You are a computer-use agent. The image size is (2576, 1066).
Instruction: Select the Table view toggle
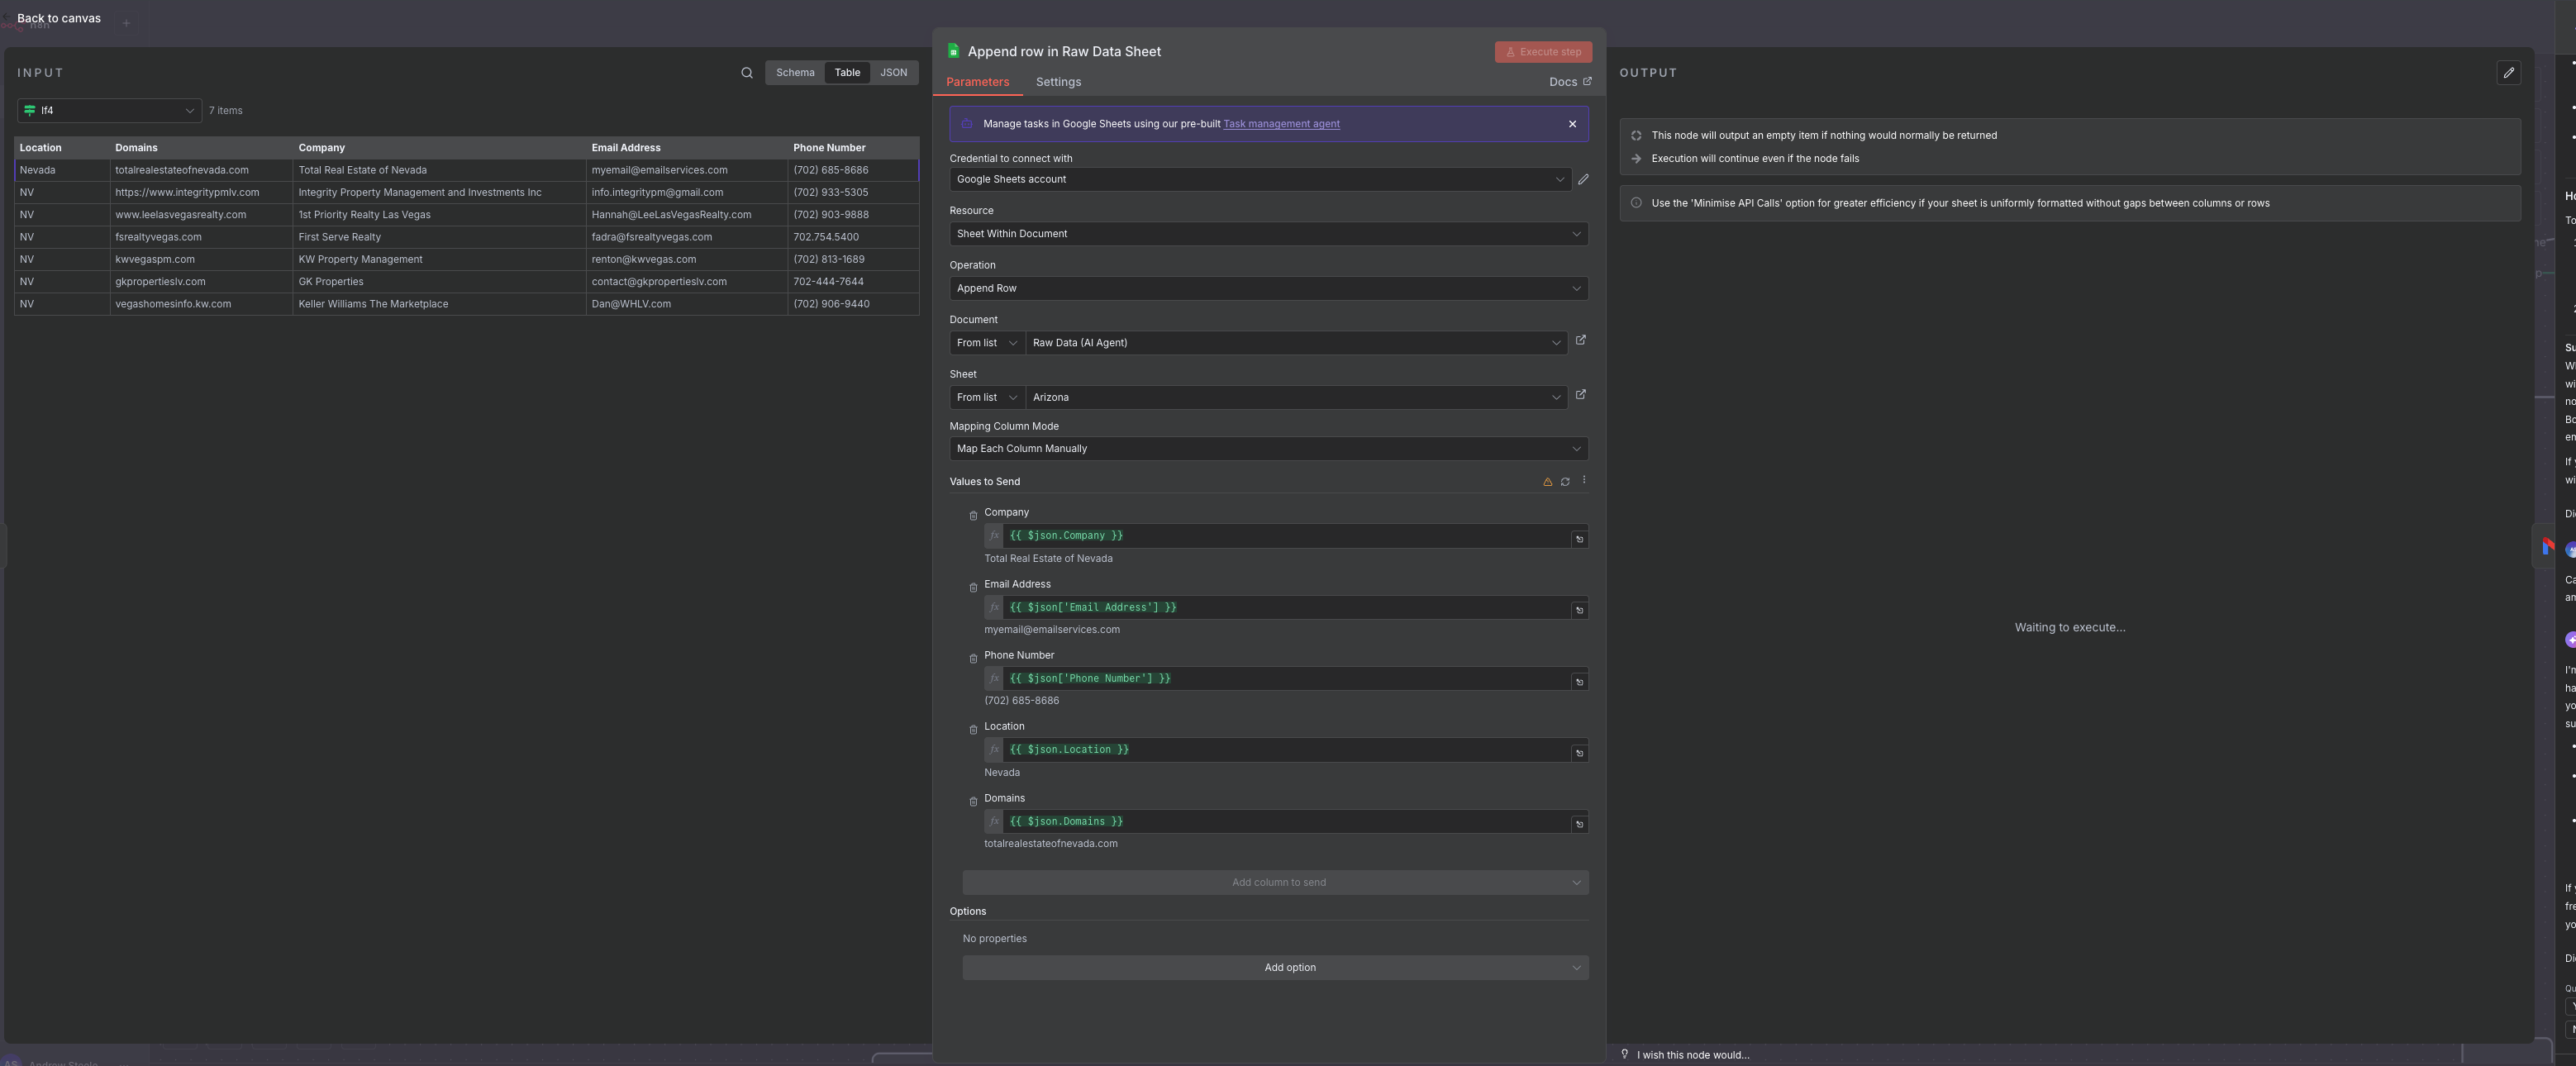pos(847,73)
